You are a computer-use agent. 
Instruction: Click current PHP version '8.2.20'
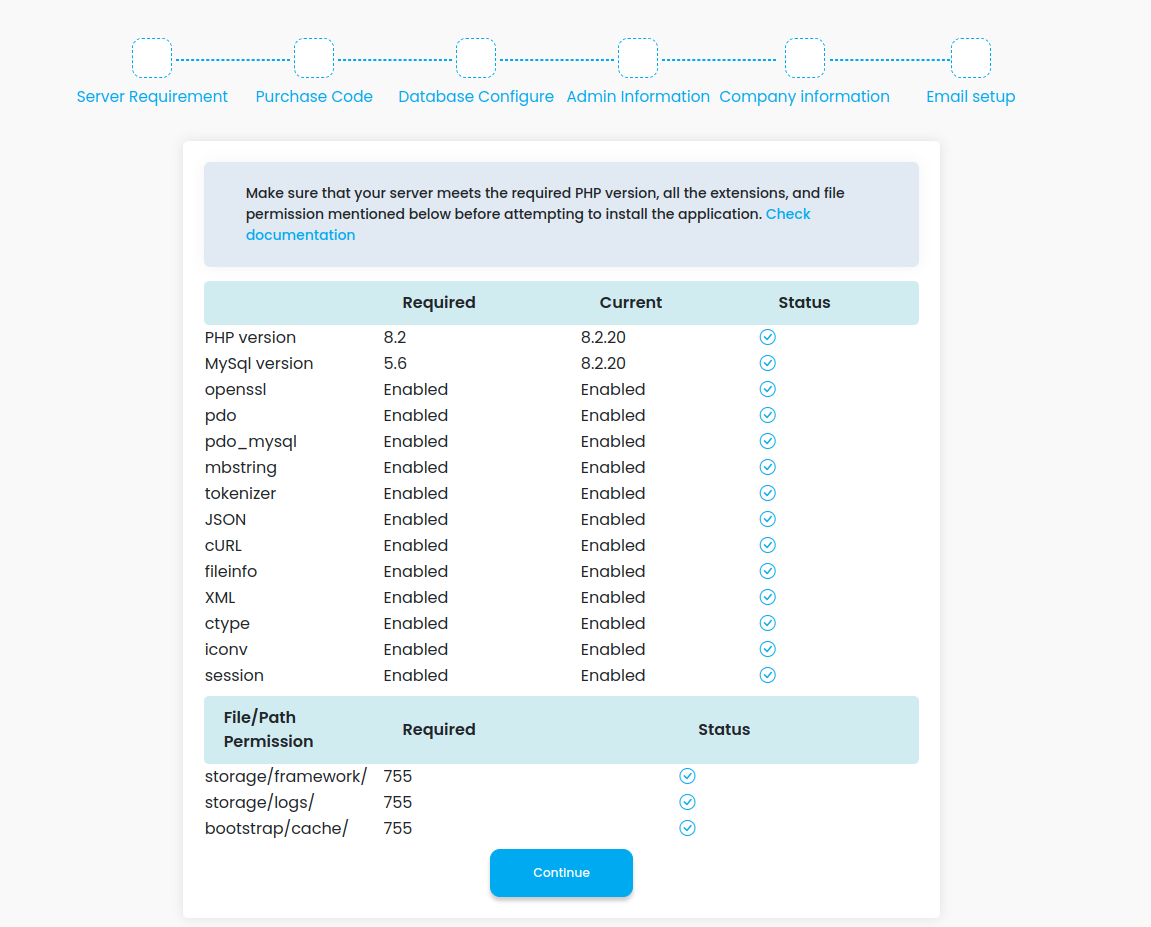(603, 338)
